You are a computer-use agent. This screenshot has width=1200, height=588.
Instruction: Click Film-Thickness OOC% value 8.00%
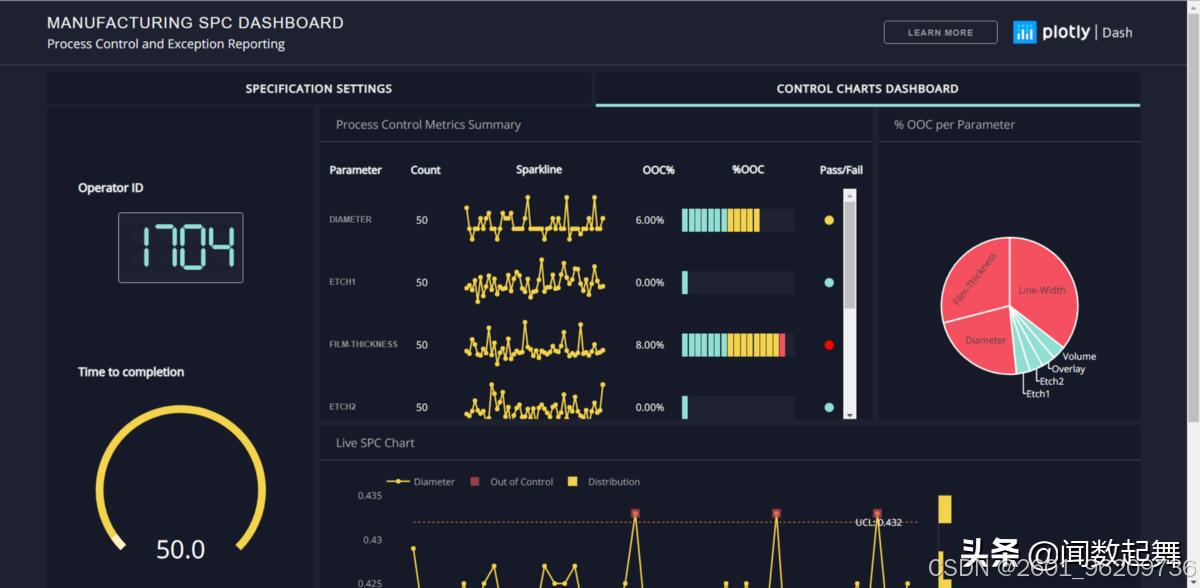(x=650, y=345)
